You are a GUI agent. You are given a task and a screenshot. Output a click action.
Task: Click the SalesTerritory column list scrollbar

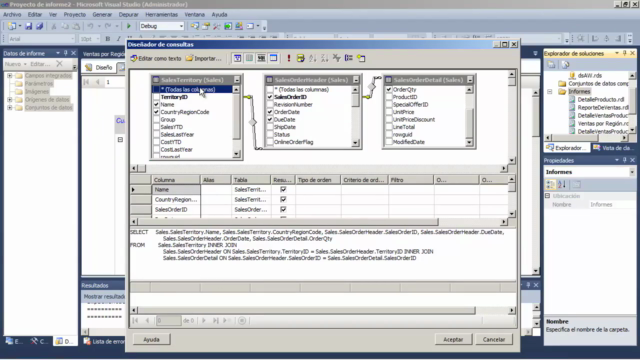(x=236, y=122)
